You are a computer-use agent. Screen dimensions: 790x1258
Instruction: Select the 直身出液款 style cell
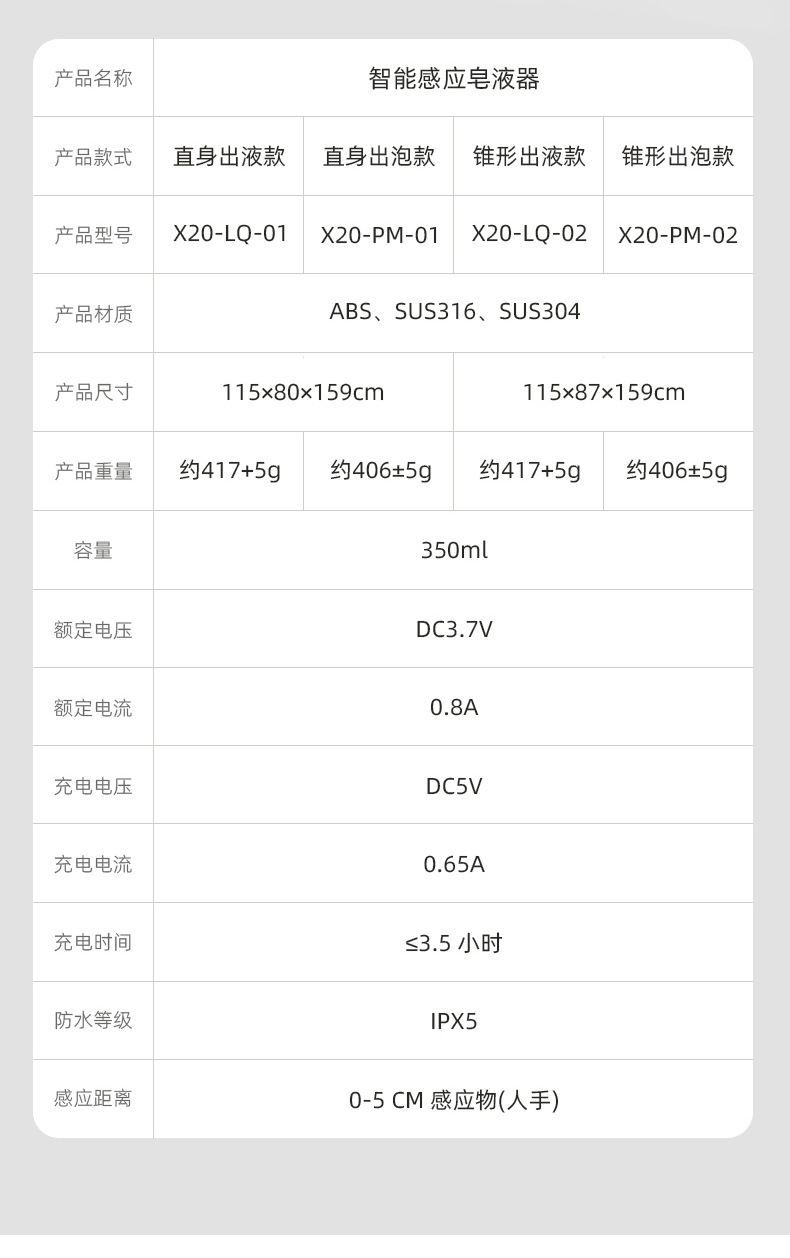229,157
